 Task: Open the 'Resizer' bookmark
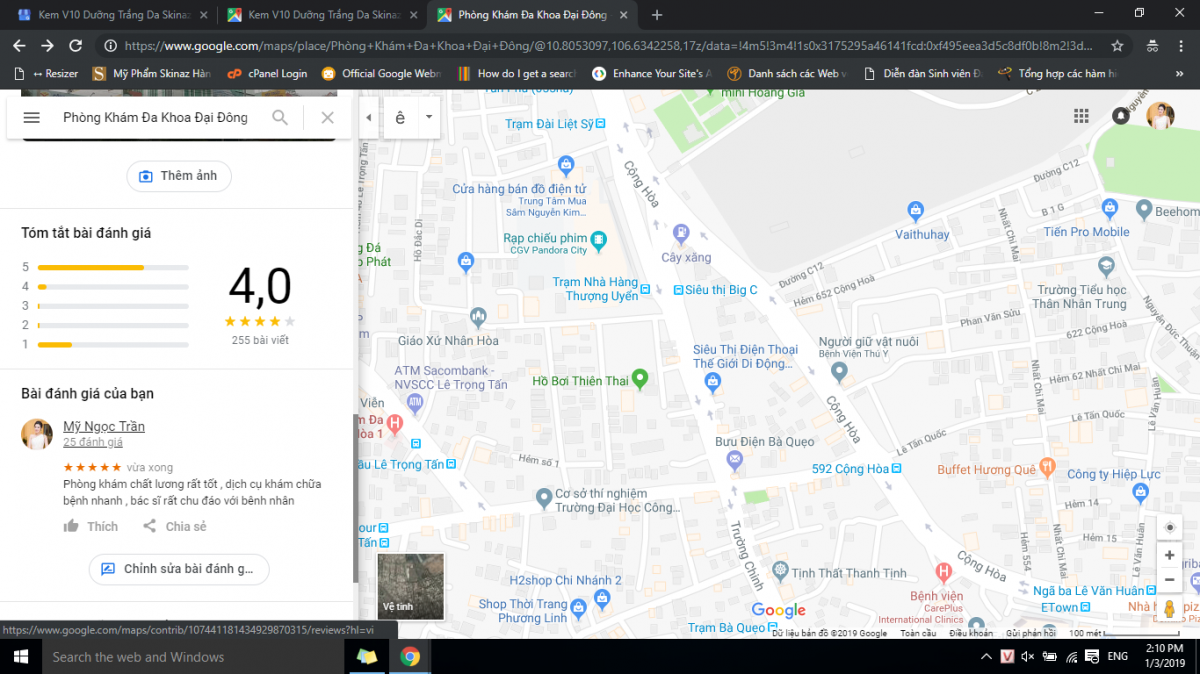48,74
